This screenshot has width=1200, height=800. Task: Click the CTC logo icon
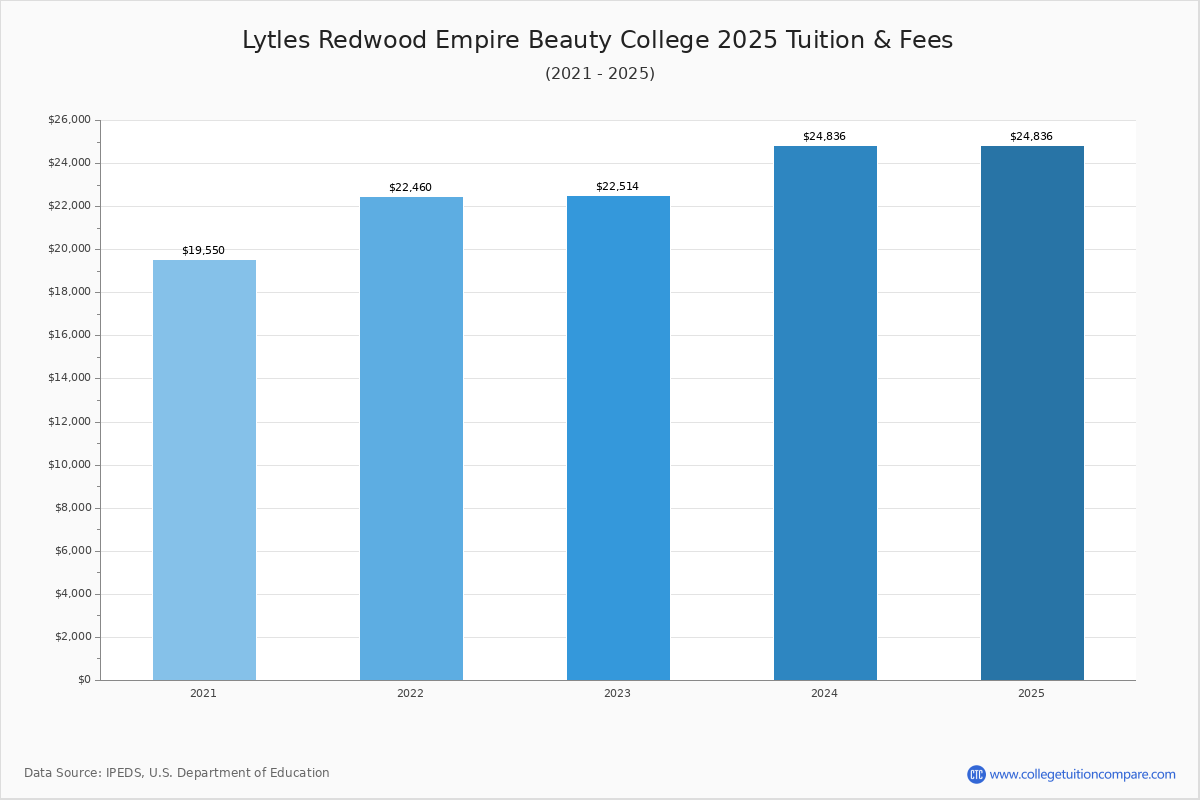coord(976,774)
